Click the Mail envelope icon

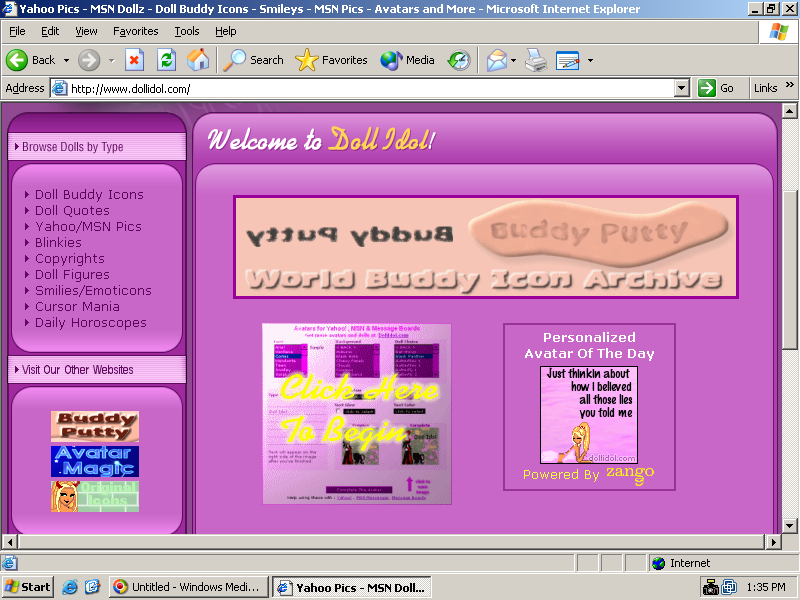496,60
